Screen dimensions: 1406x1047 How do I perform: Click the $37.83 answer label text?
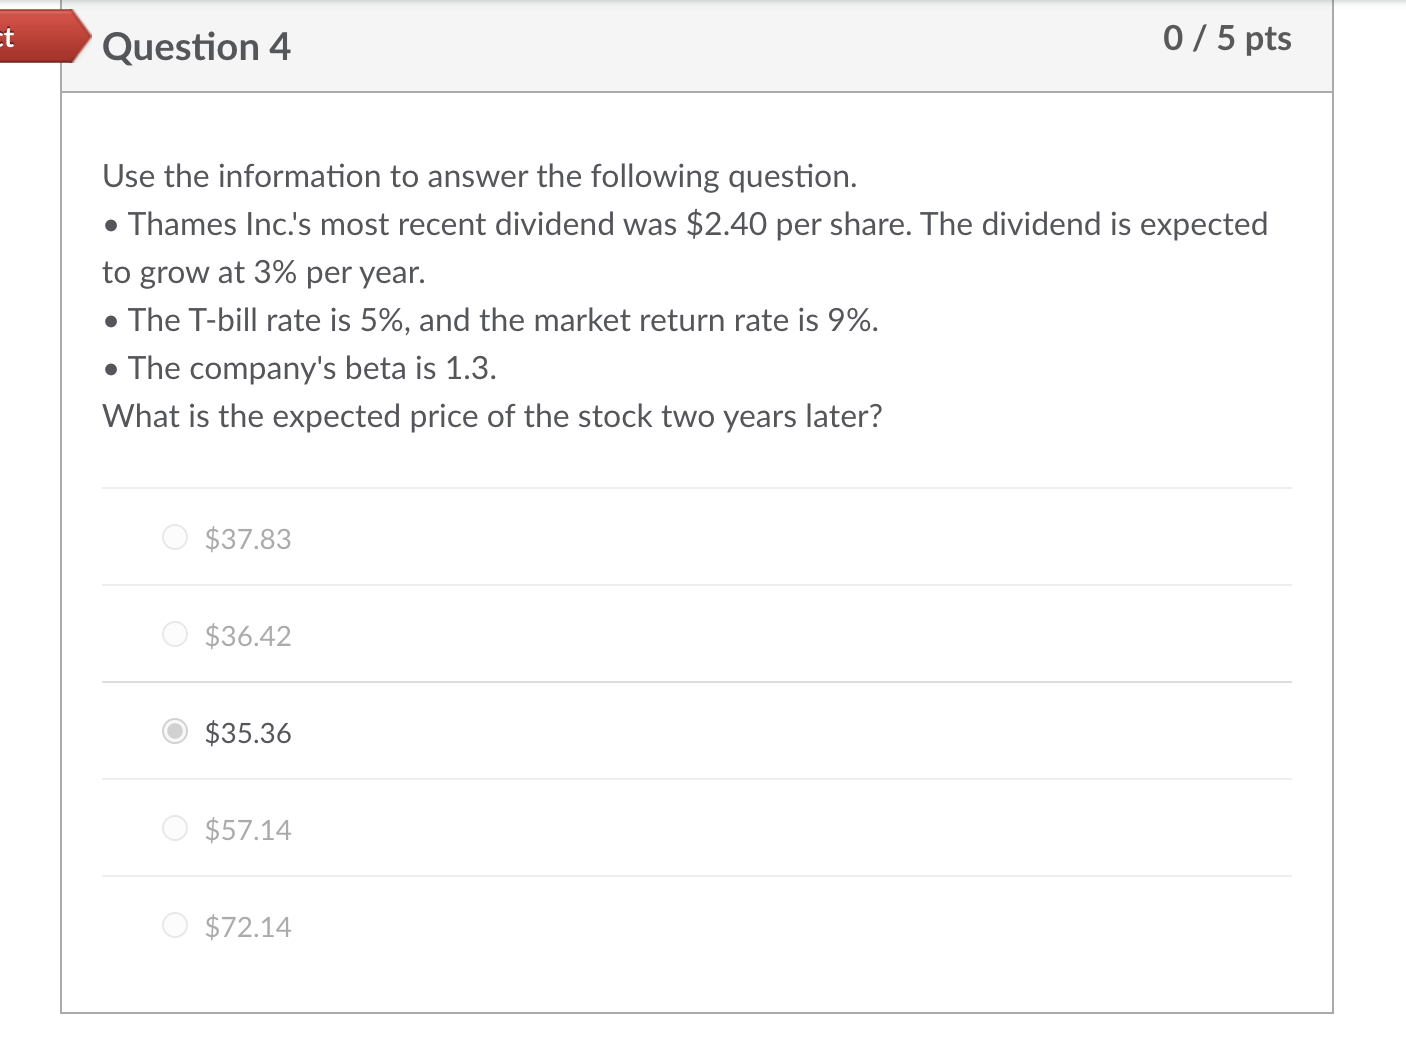click(x=248, y=539)
